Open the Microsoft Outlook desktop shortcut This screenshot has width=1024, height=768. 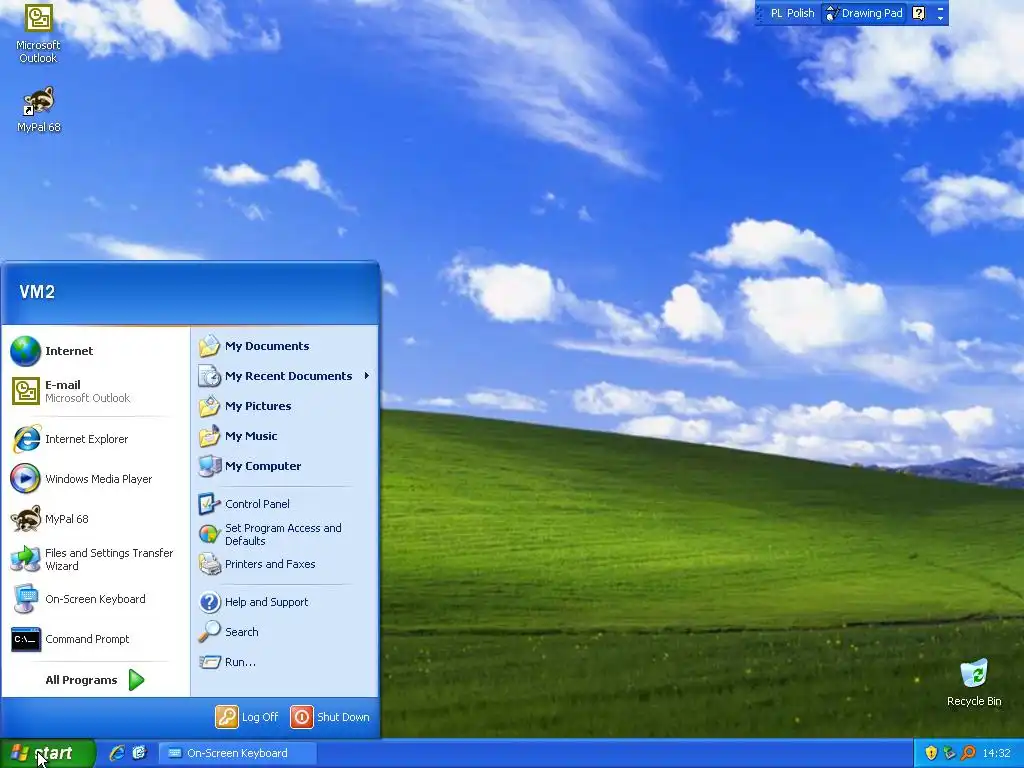38,34
